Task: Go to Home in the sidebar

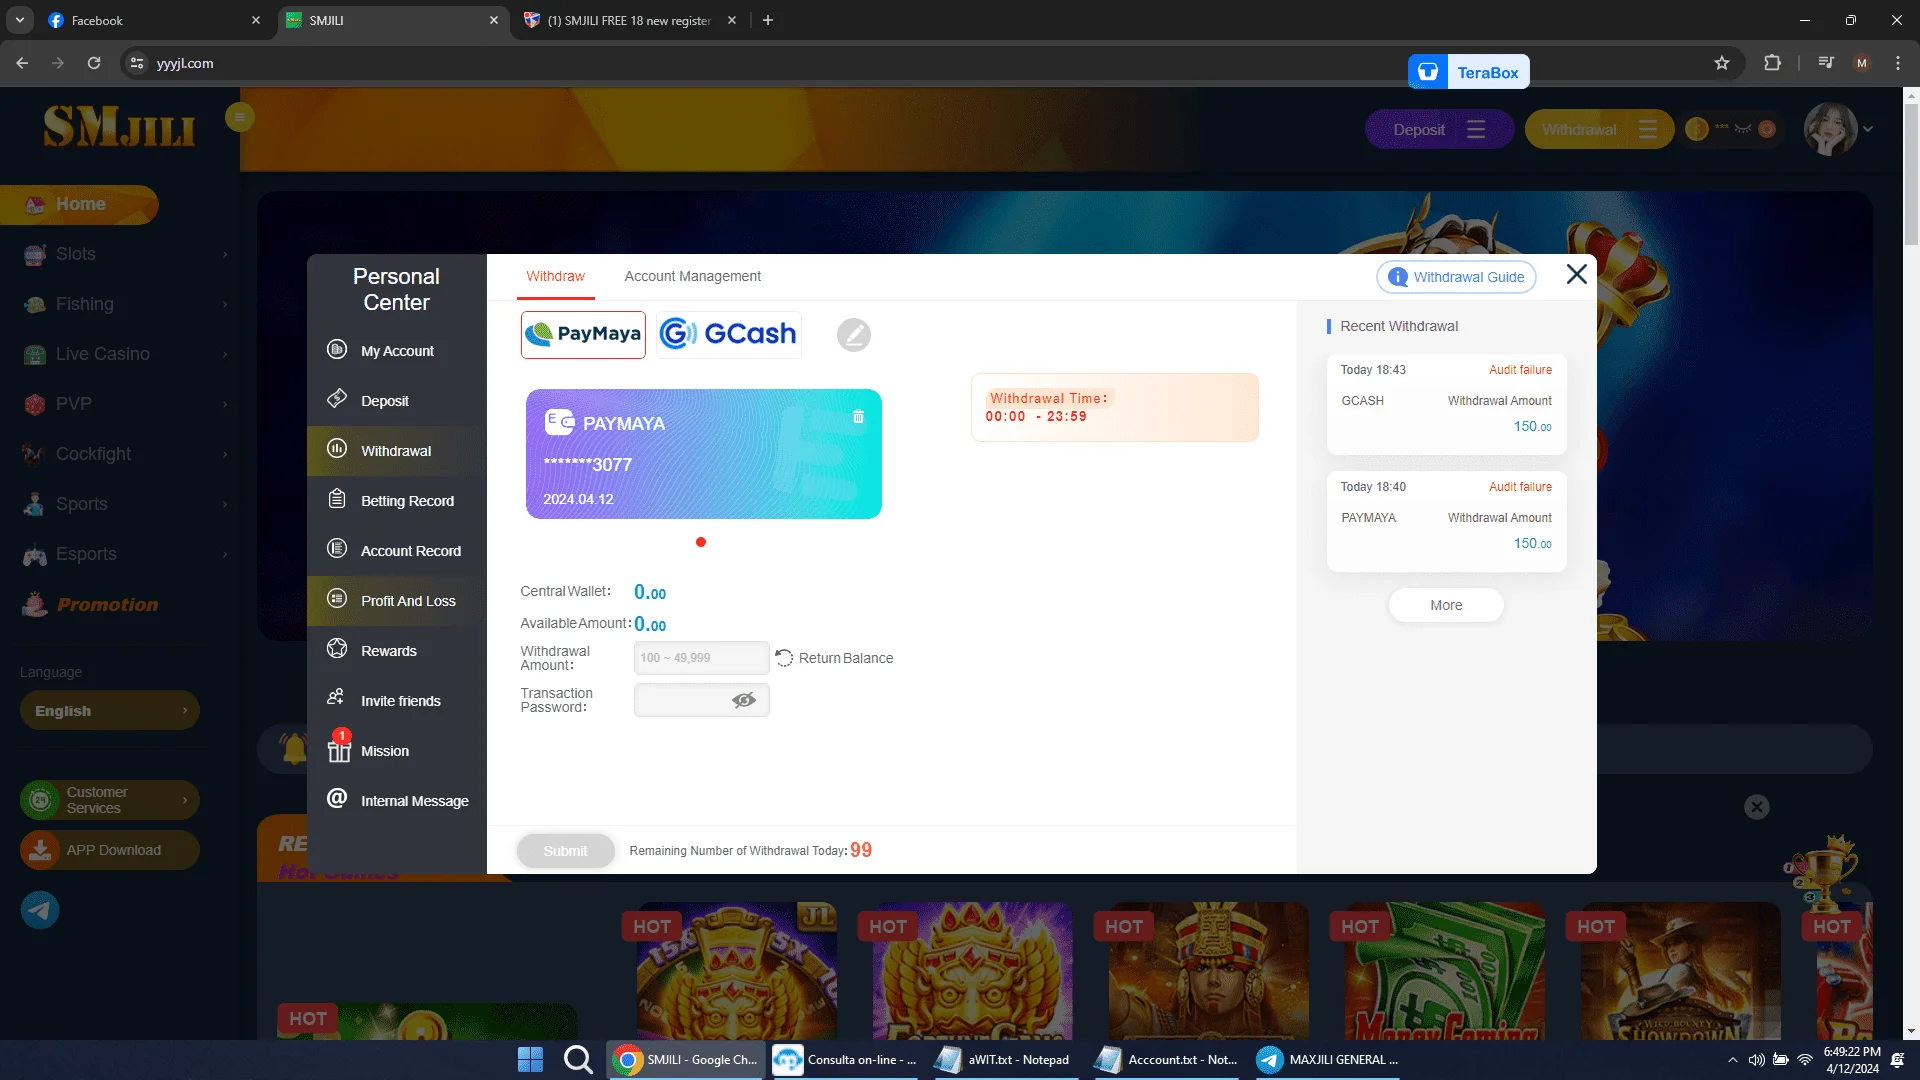Action: [80, 204]
